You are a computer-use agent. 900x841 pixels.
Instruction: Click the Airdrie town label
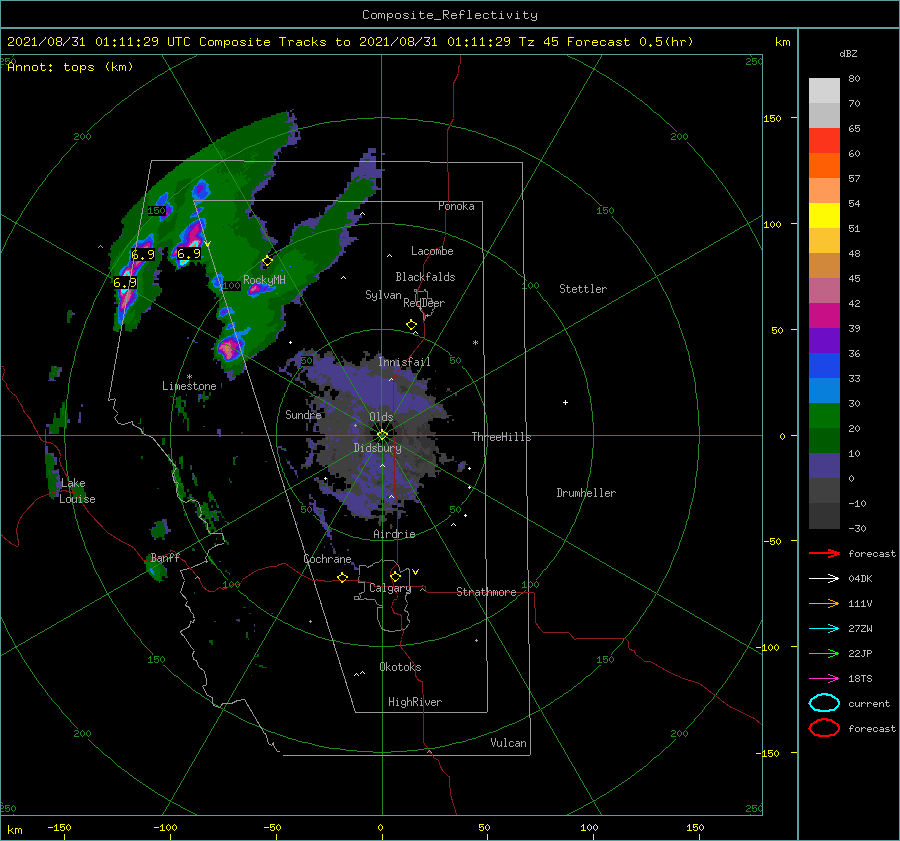pyautogui.click(x=394, y=534)
